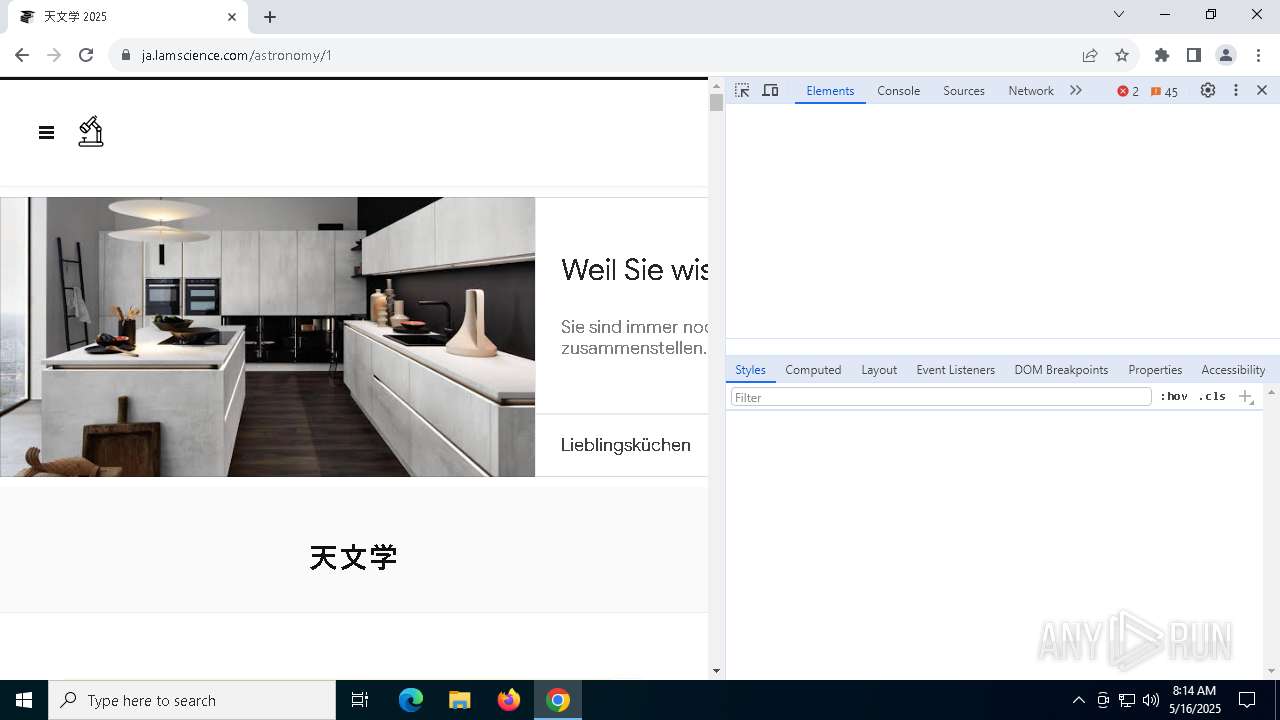
Task: Click page scrollbar down arrow
Action: pos(716,671)
